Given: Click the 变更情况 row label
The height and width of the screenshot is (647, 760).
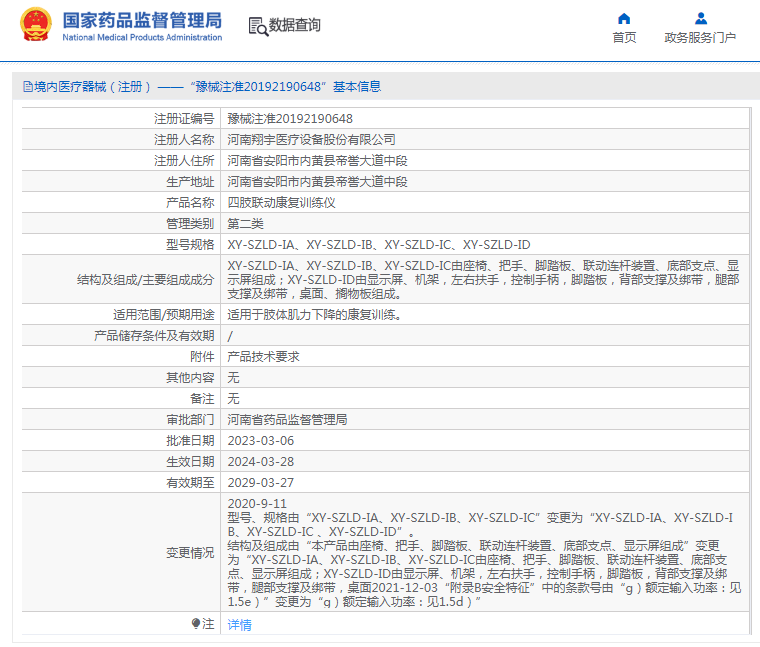Looking at the screenshot, I should (189, 552).
